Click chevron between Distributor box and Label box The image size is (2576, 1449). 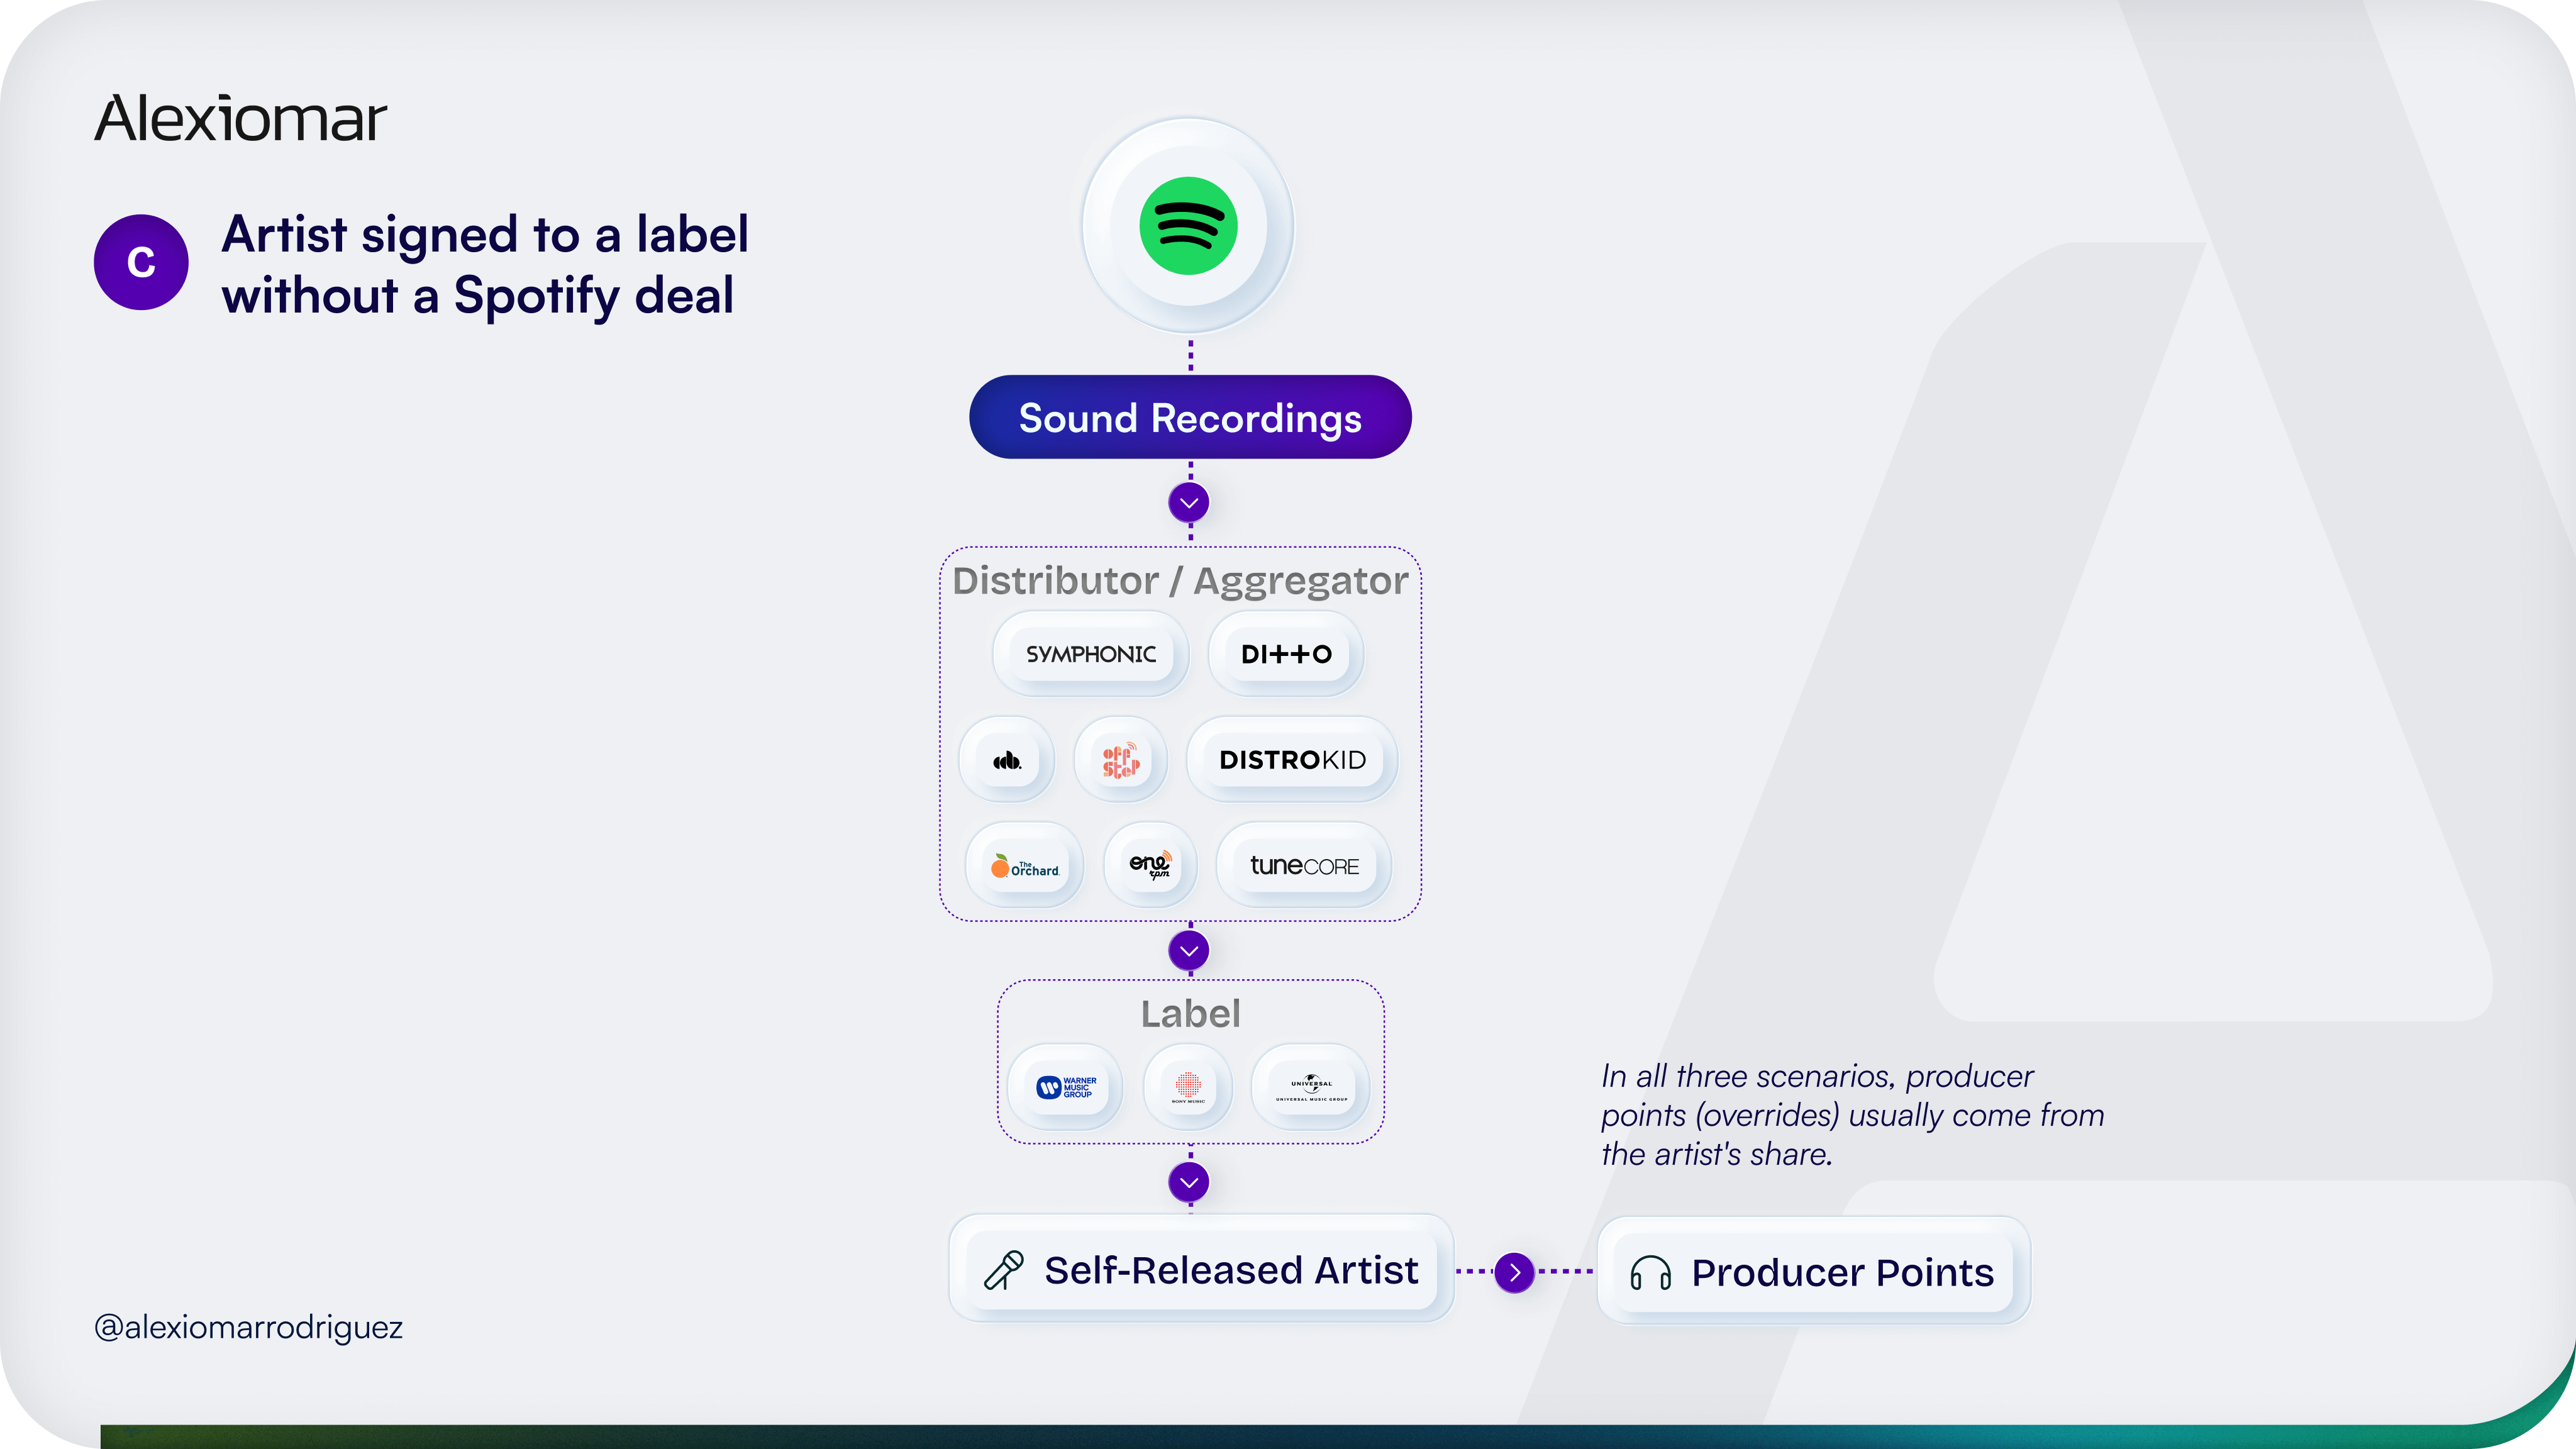pyautogui.click(x=1189, y=951)
